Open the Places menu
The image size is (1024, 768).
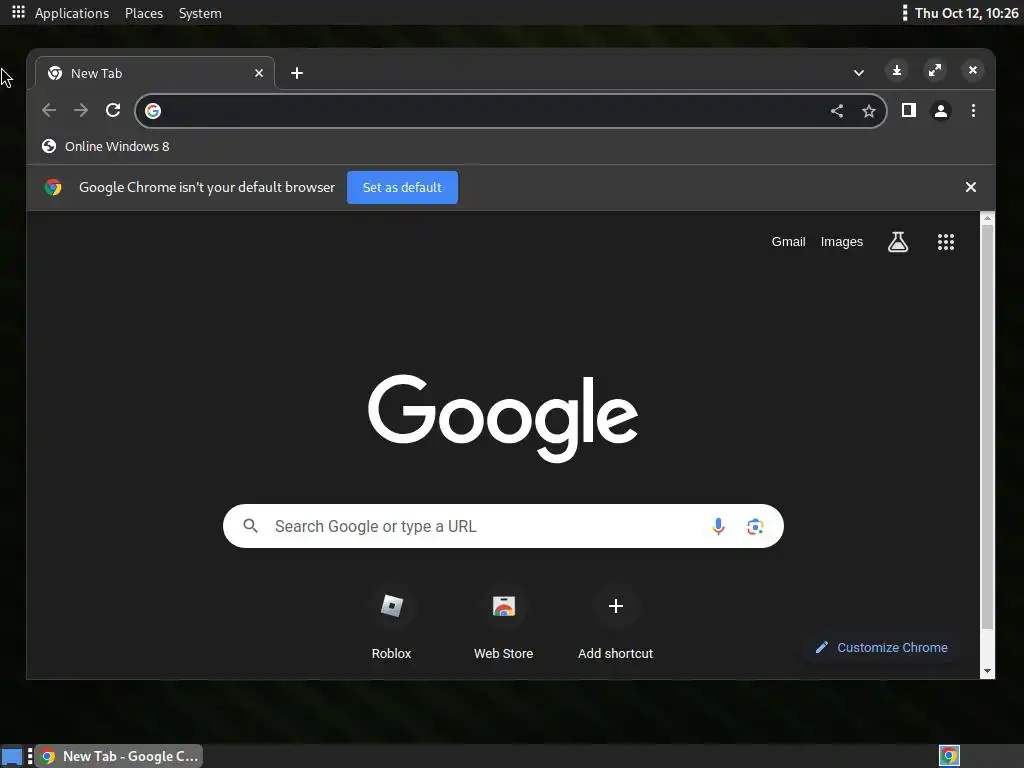tap(144, 13)
